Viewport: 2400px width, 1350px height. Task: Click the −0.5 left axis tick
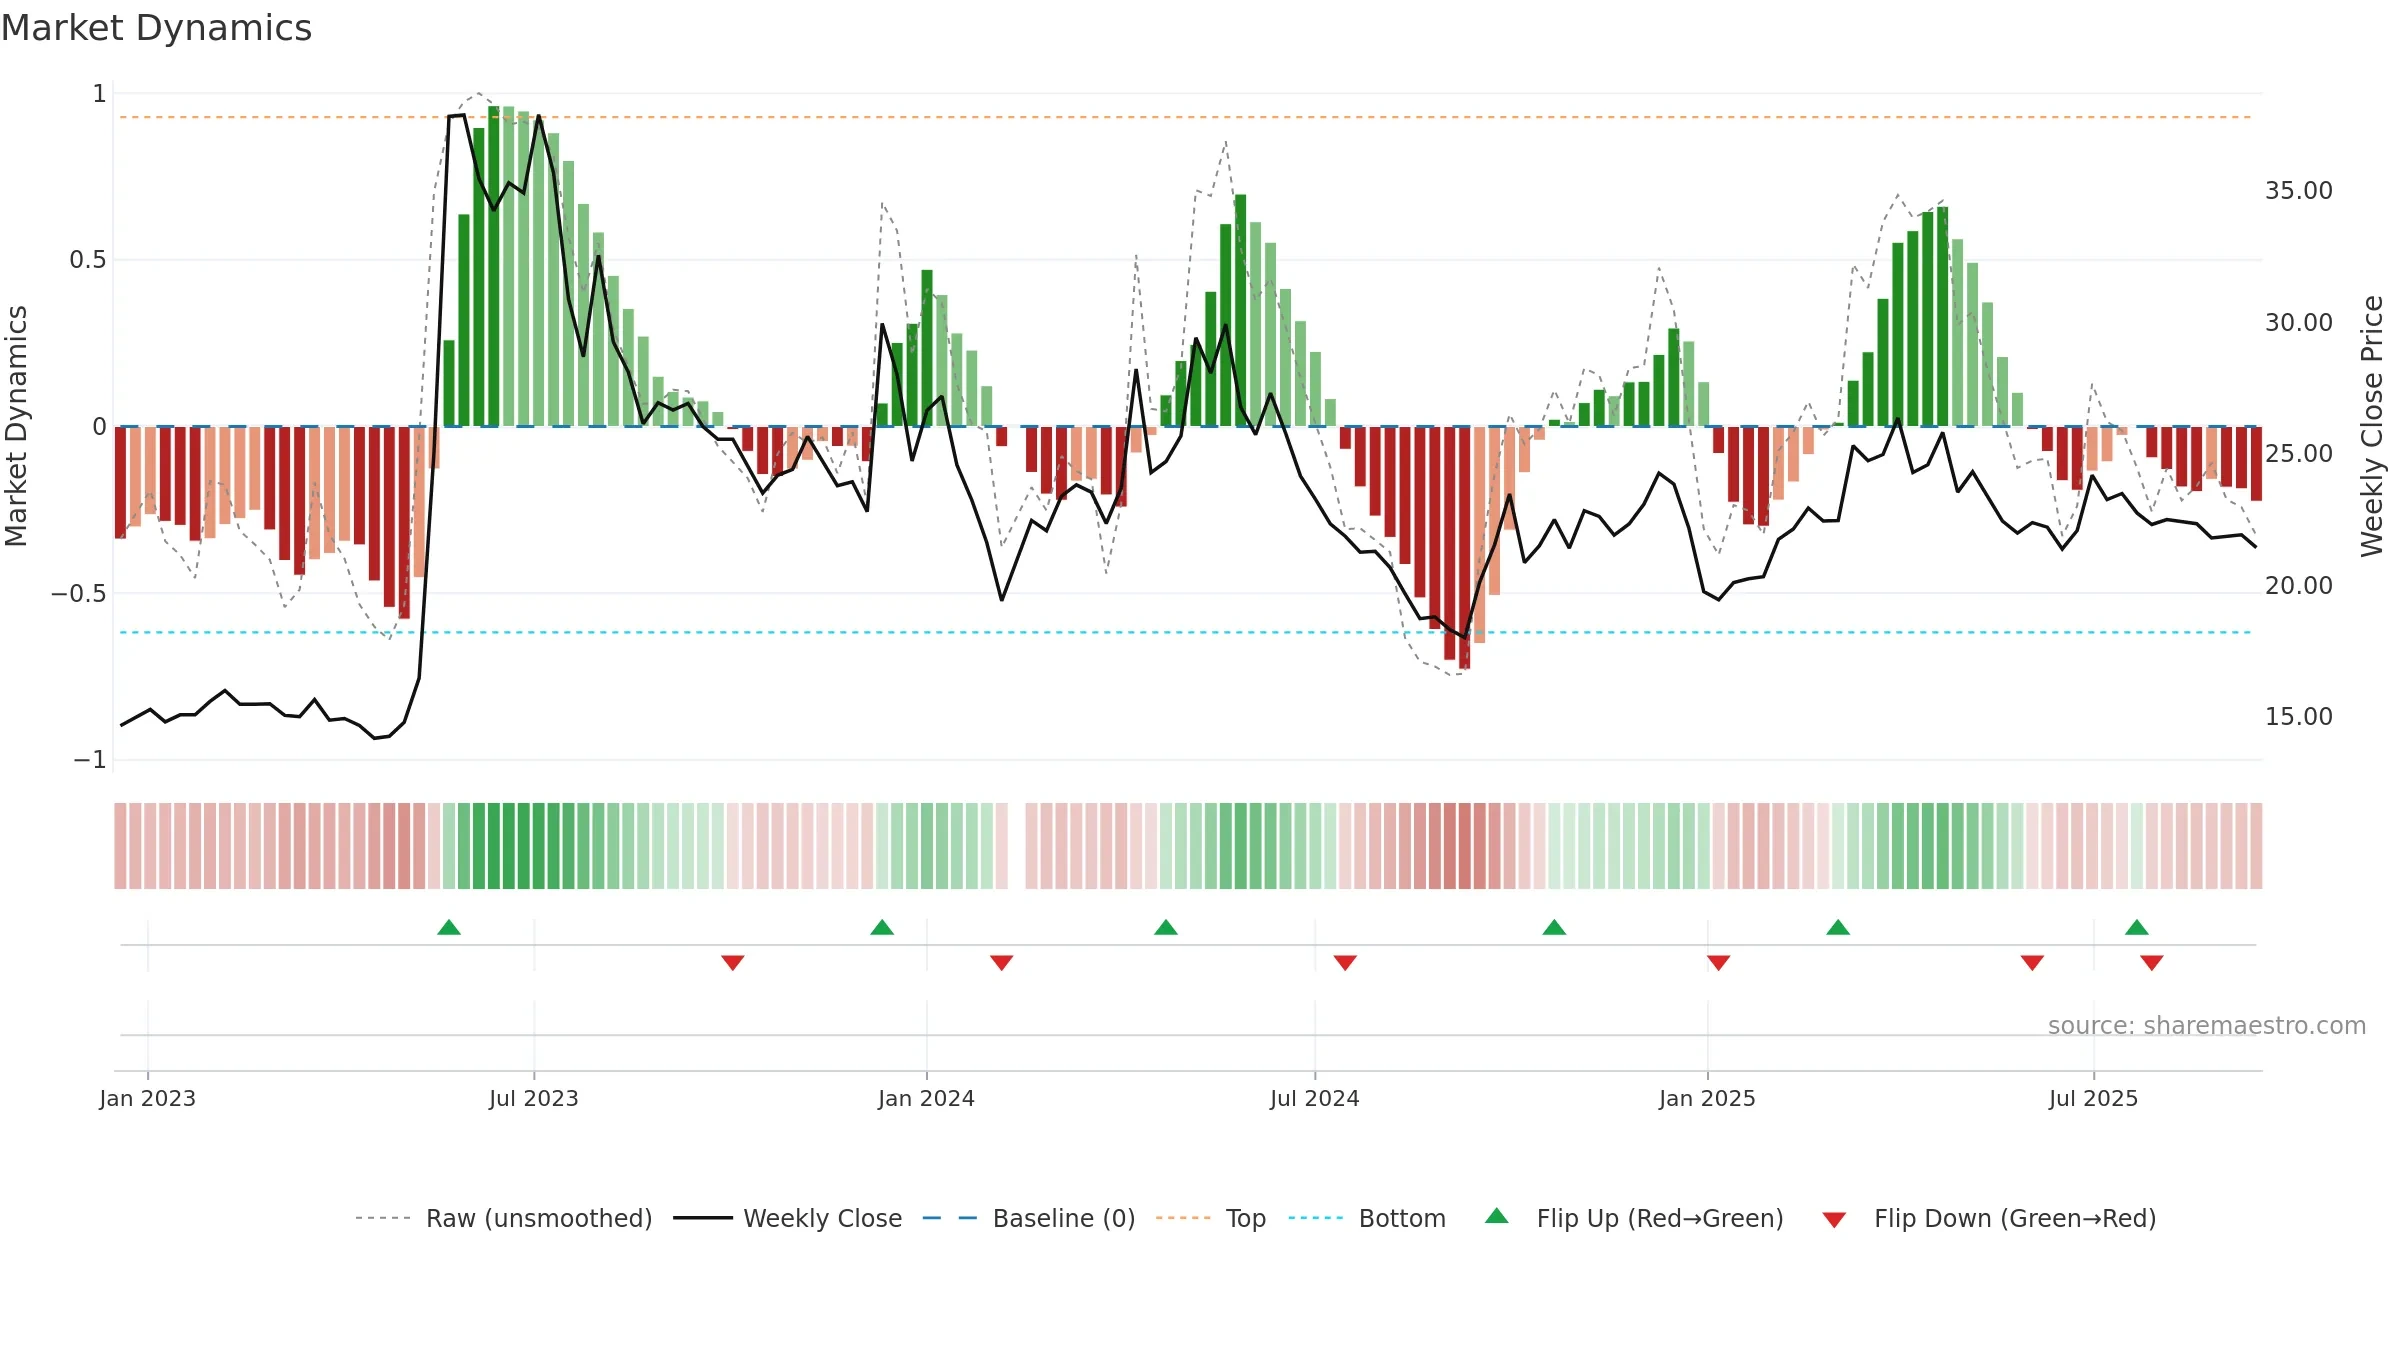pos(79,593)
